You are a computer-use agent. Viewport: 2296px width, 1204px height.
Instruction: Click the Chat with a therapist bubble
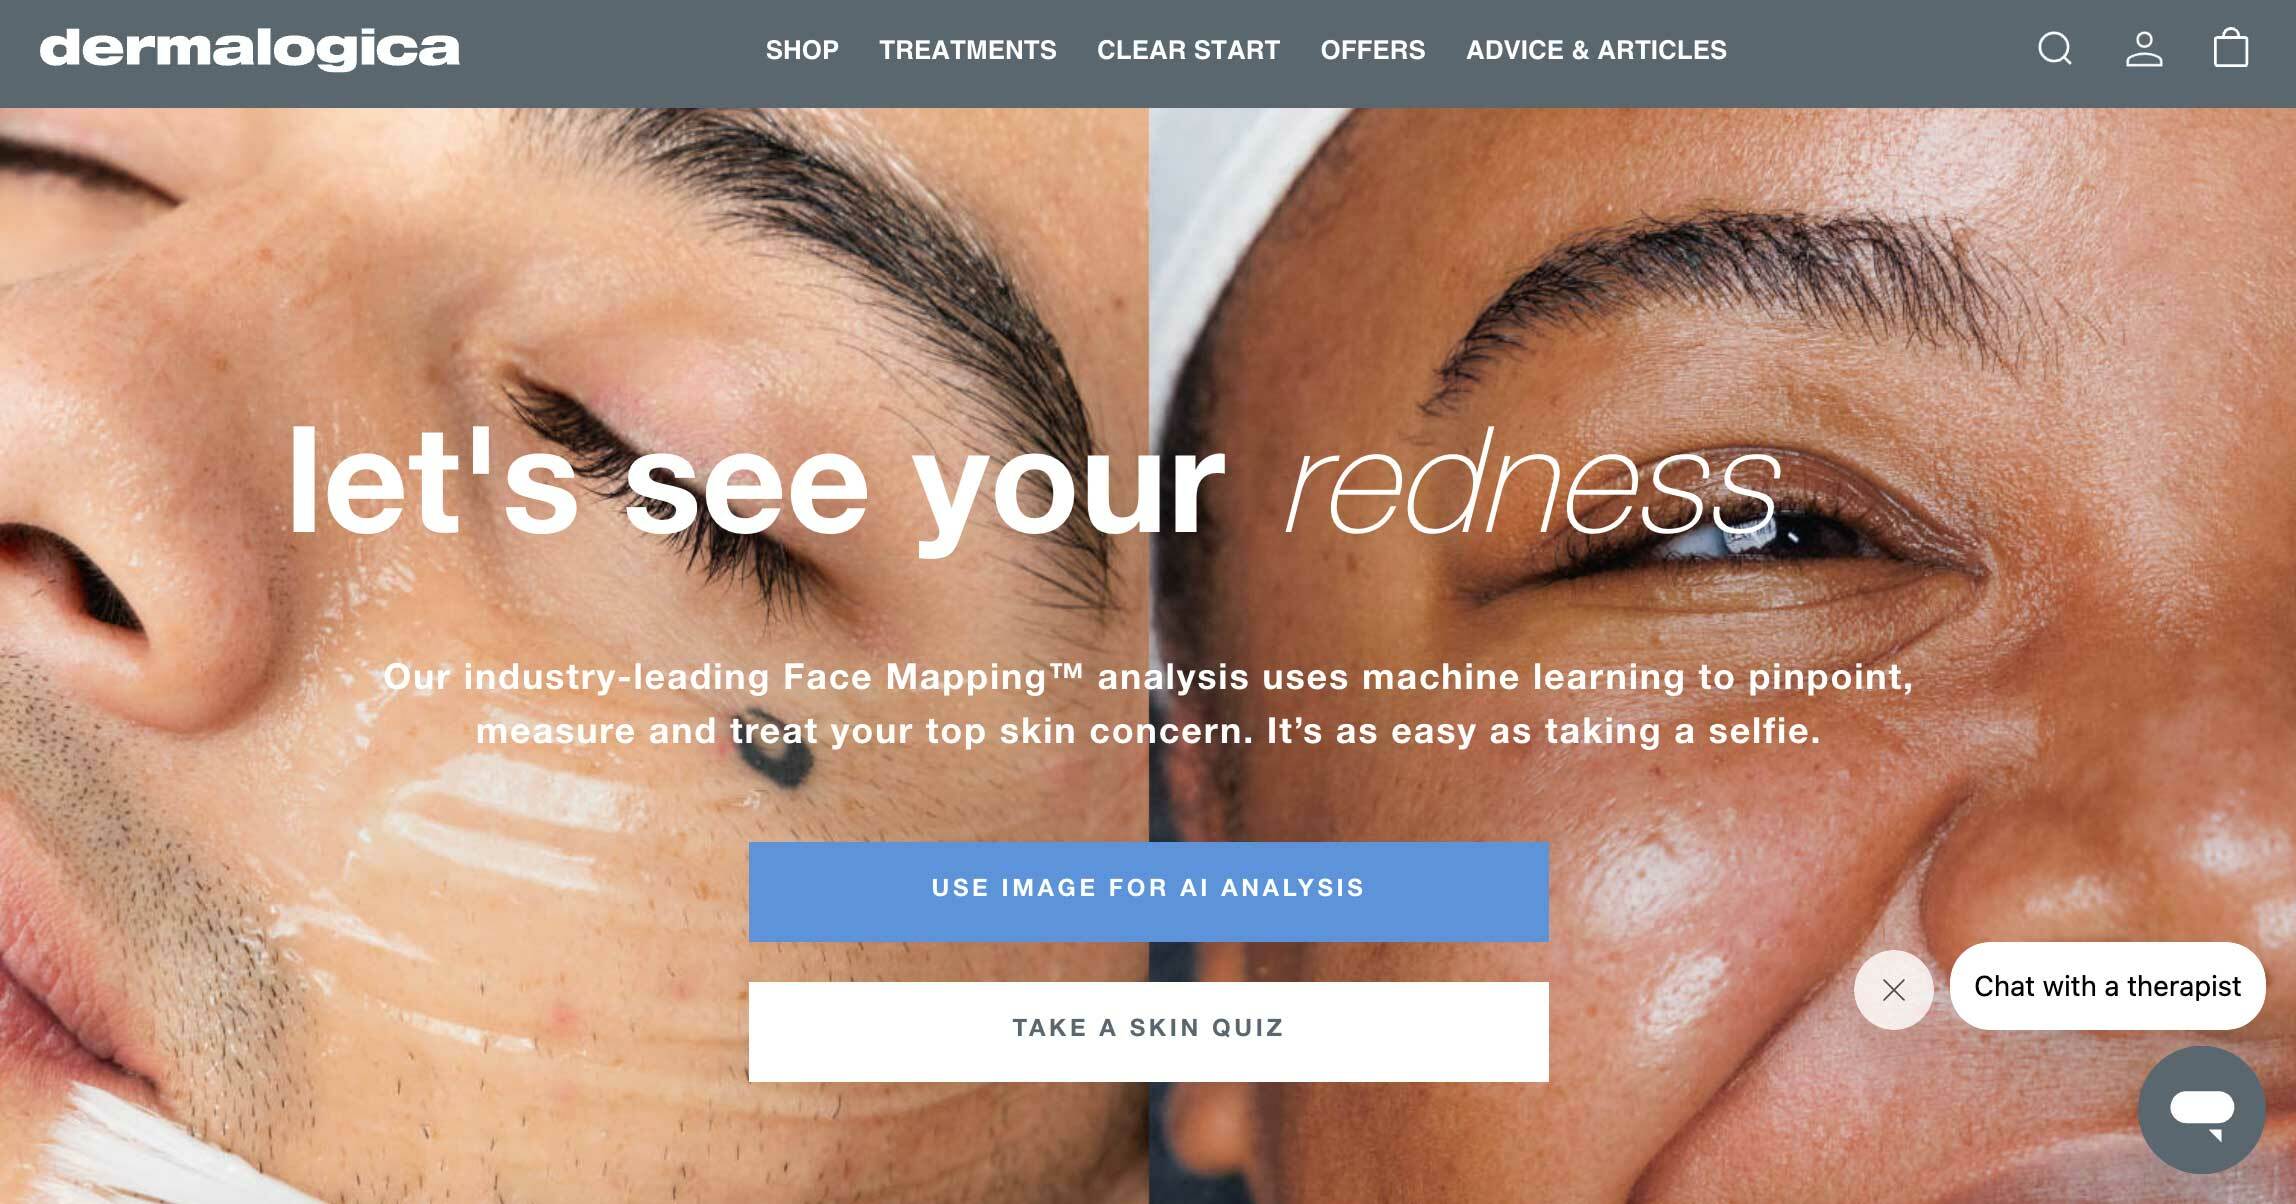[x=2107, y=986]
